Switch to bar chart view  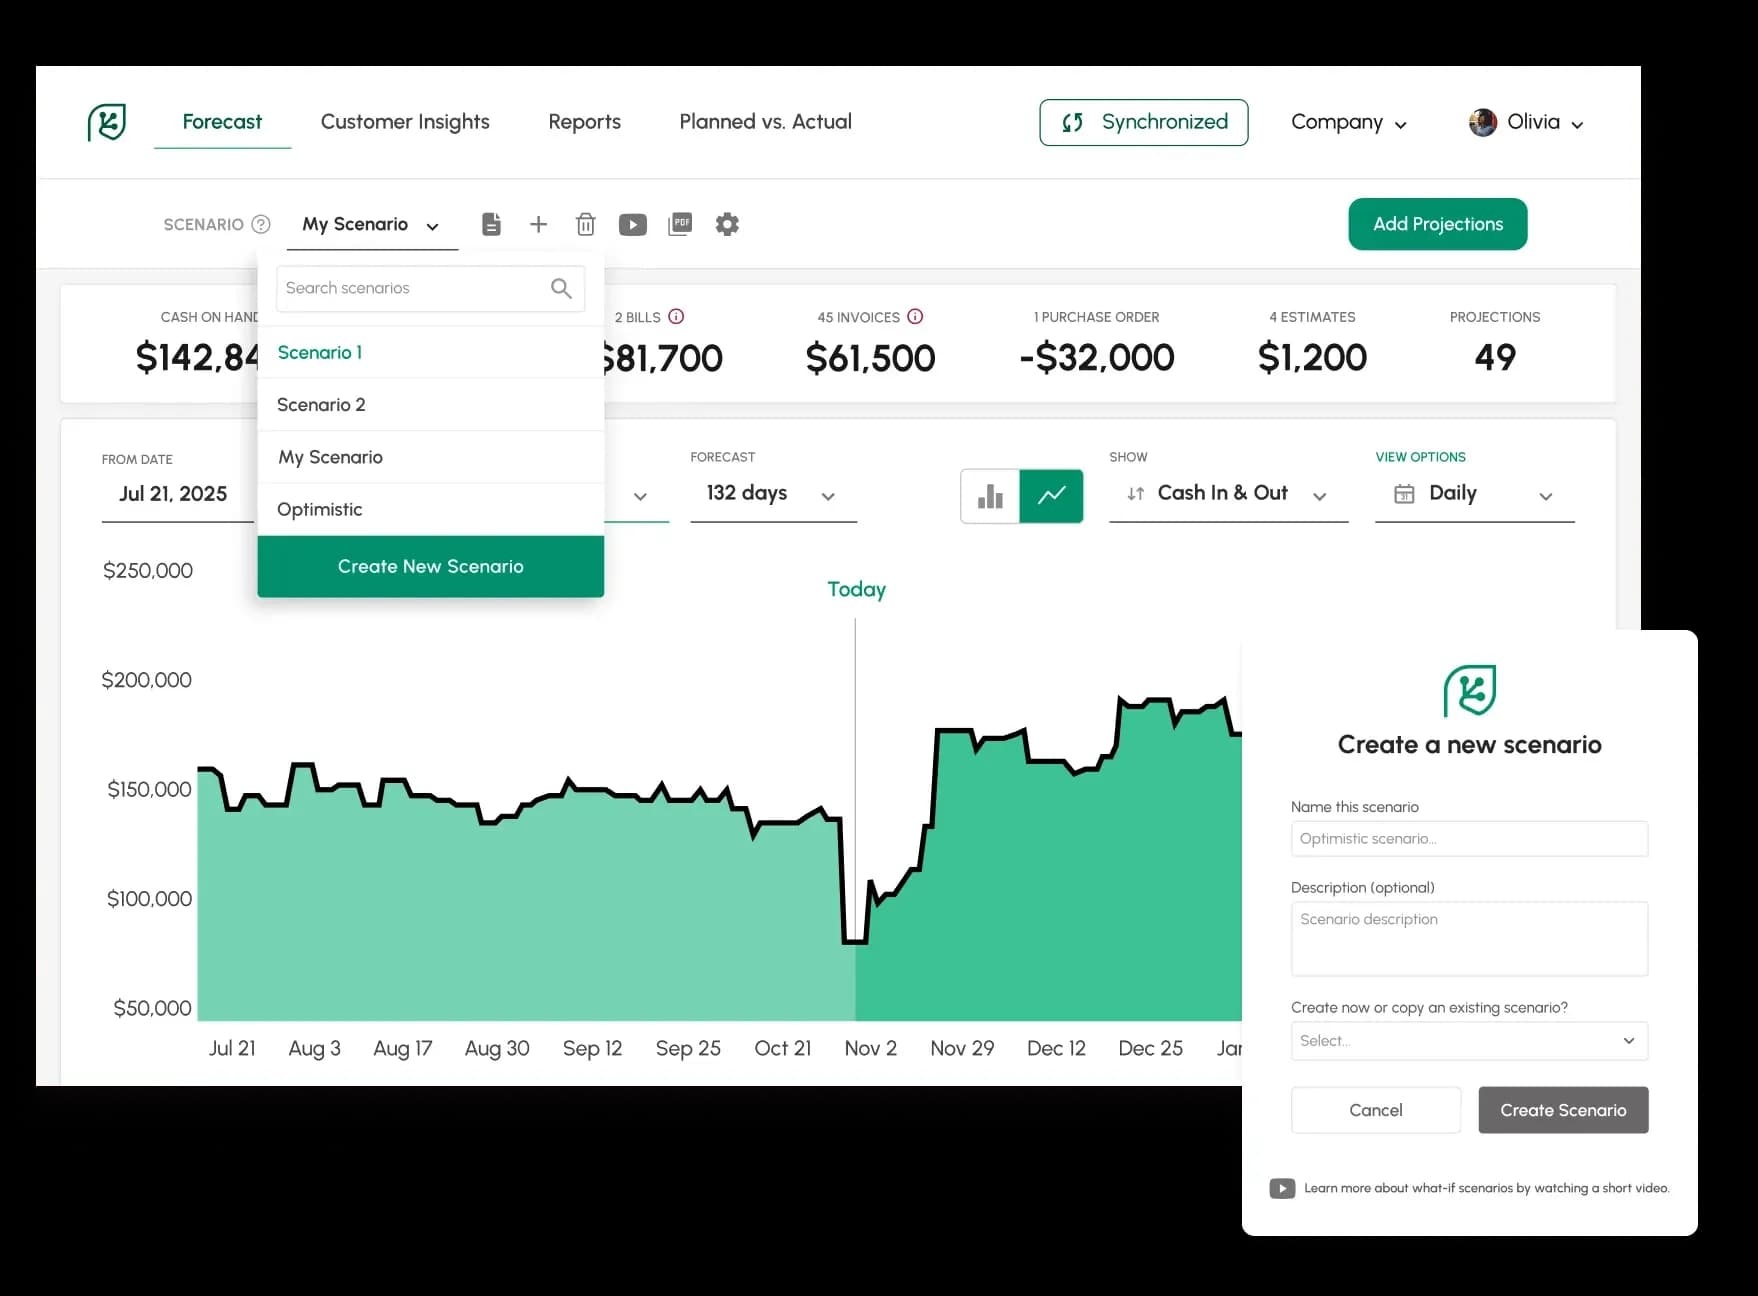[x=990, y=496]
